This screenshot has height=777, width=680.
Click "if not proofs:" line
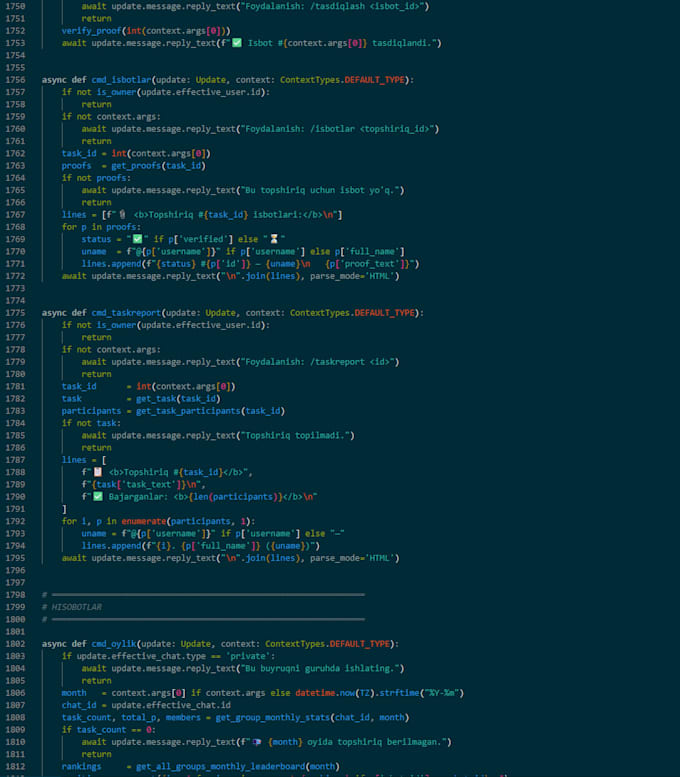[97, 178]
